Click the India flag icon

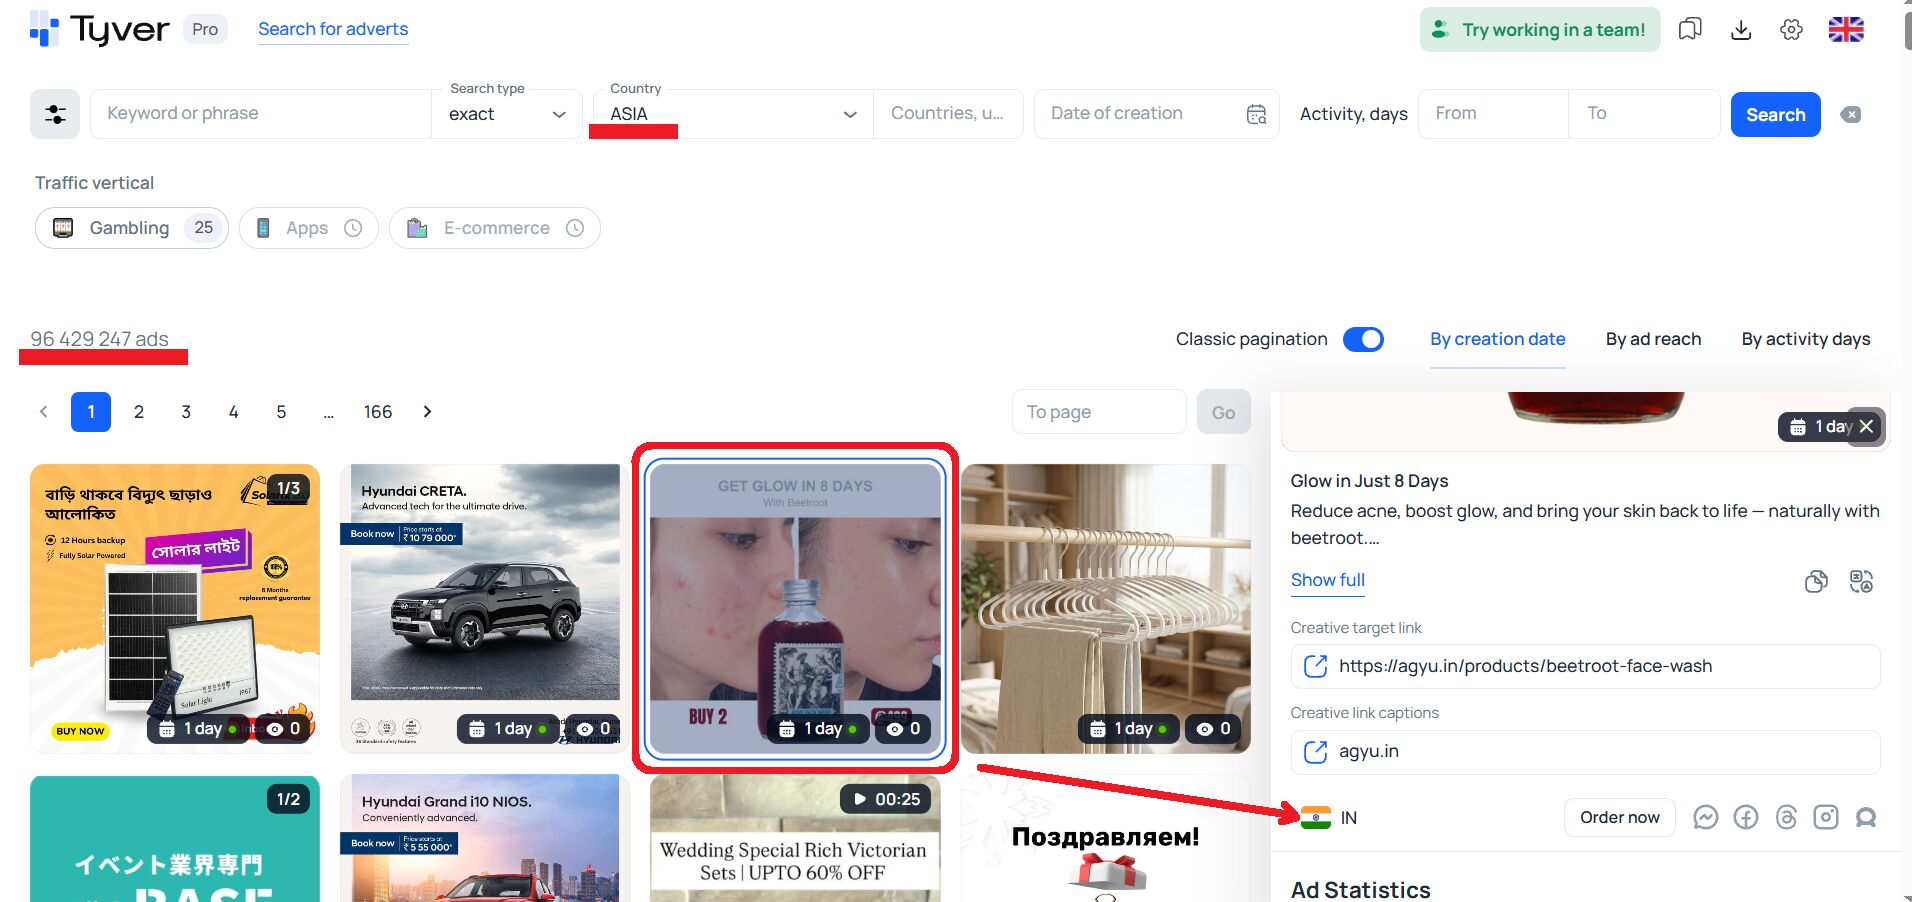coord(1316,817)
